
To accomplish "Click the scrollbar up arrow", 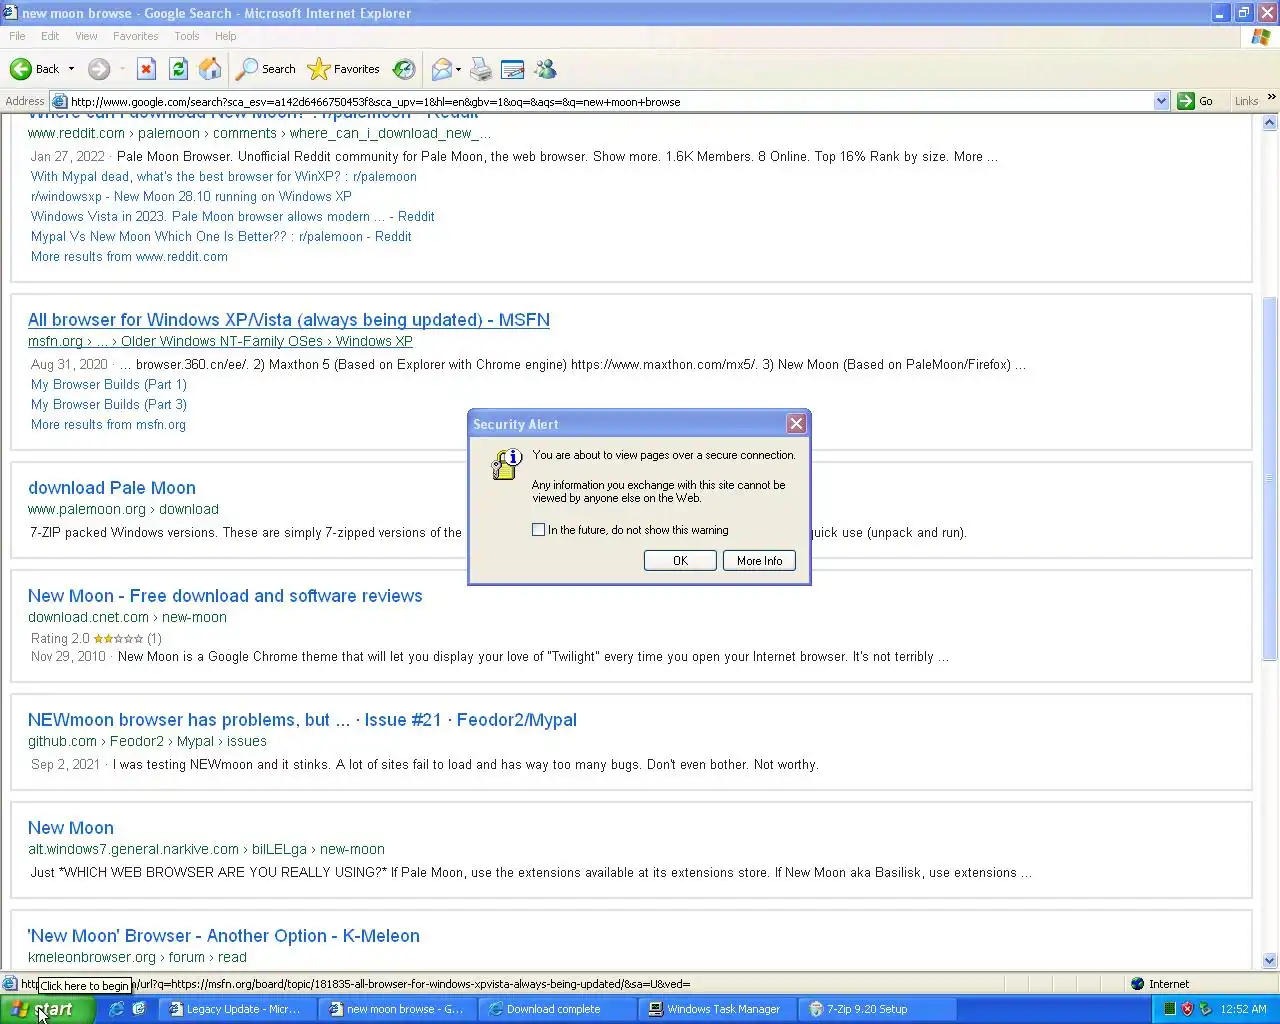I will point(1270,123).
